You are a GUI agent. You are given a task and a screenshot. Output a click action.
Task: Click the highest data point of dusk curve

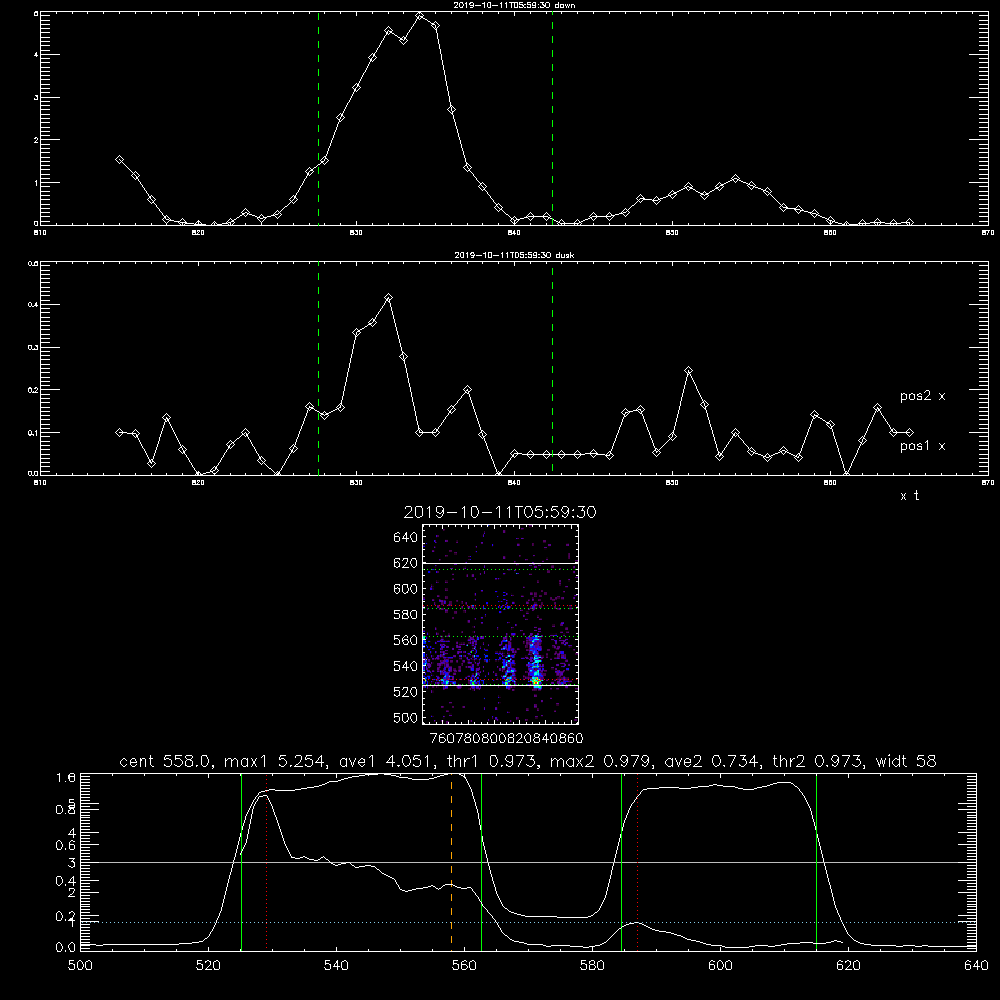(x=388, y=298)
